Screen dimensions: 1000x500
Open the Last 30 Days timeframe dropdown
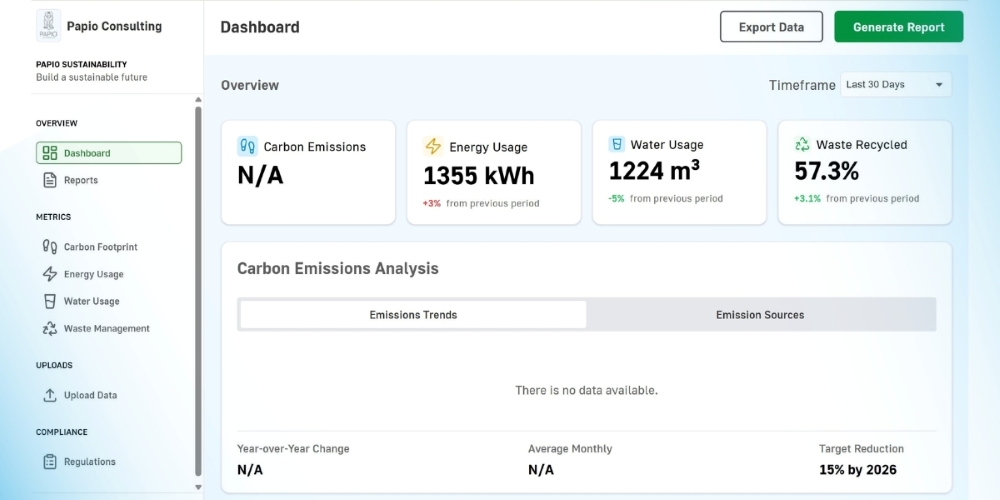[895, 84]
